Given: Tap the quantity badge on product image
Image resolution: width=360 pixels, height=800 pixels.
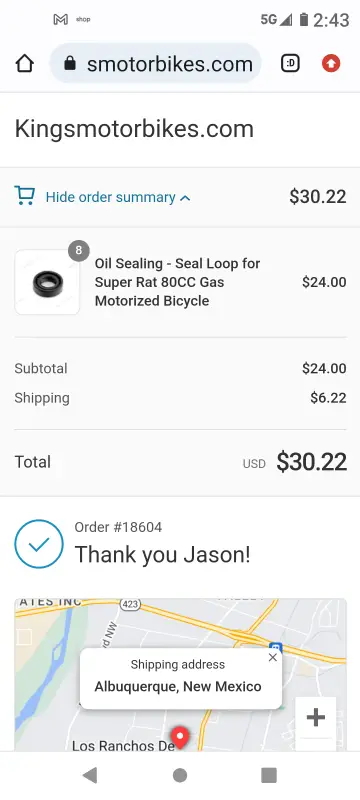Looking at the screenshot, I should coord(79,251).
